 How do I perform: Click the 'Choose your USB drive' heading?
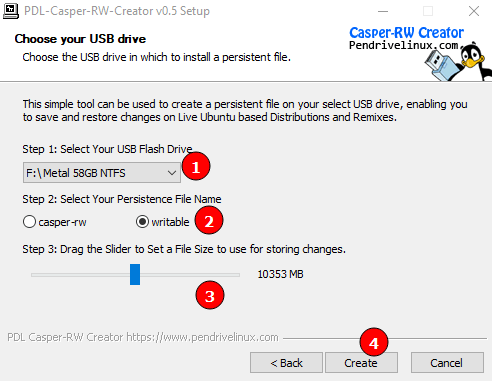80,39
